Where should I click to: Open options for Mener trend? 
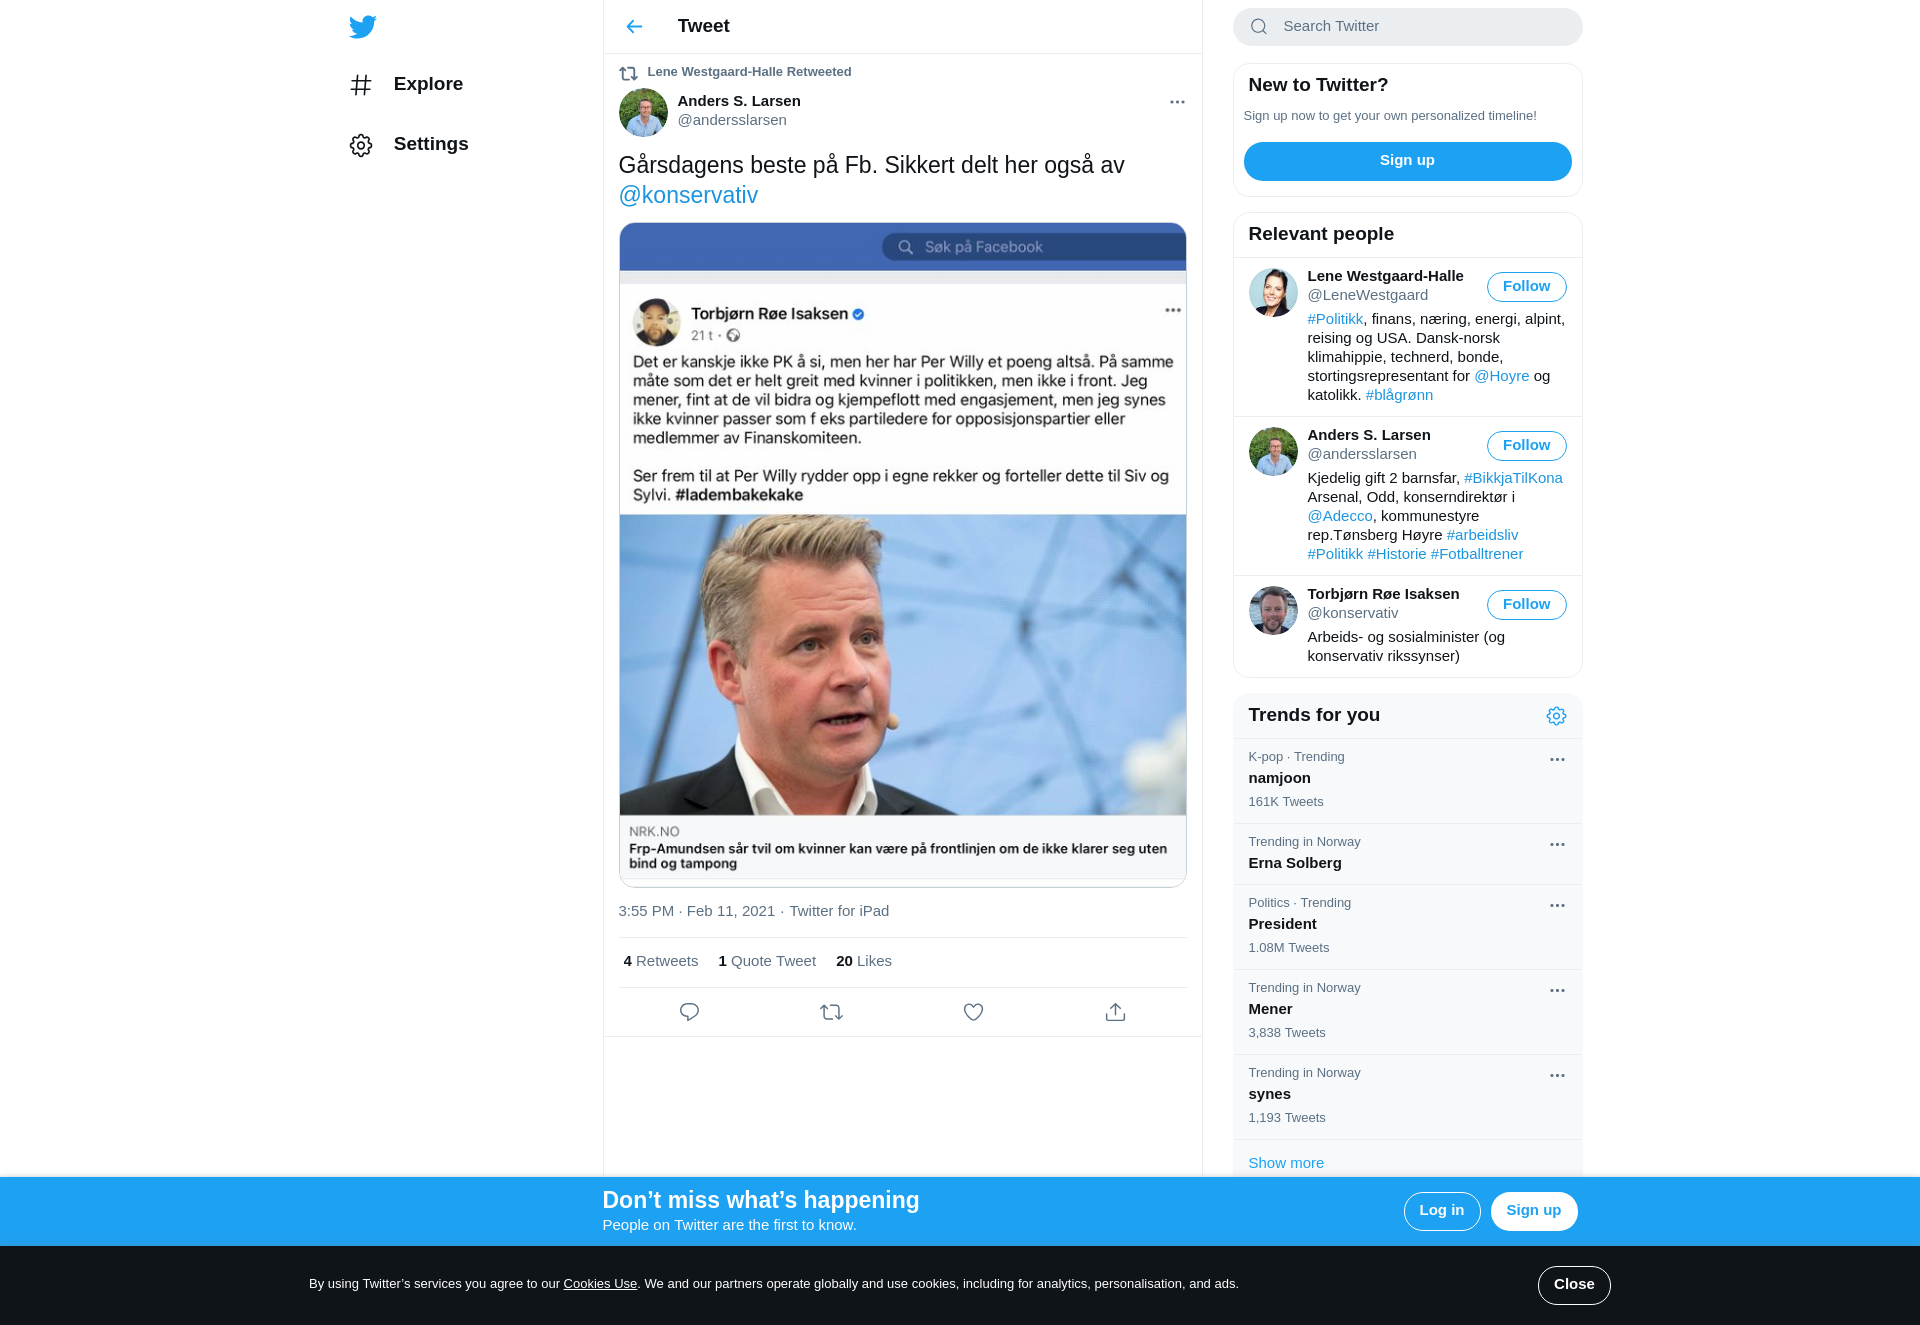pyautogui.click(x=1557, y=991)
